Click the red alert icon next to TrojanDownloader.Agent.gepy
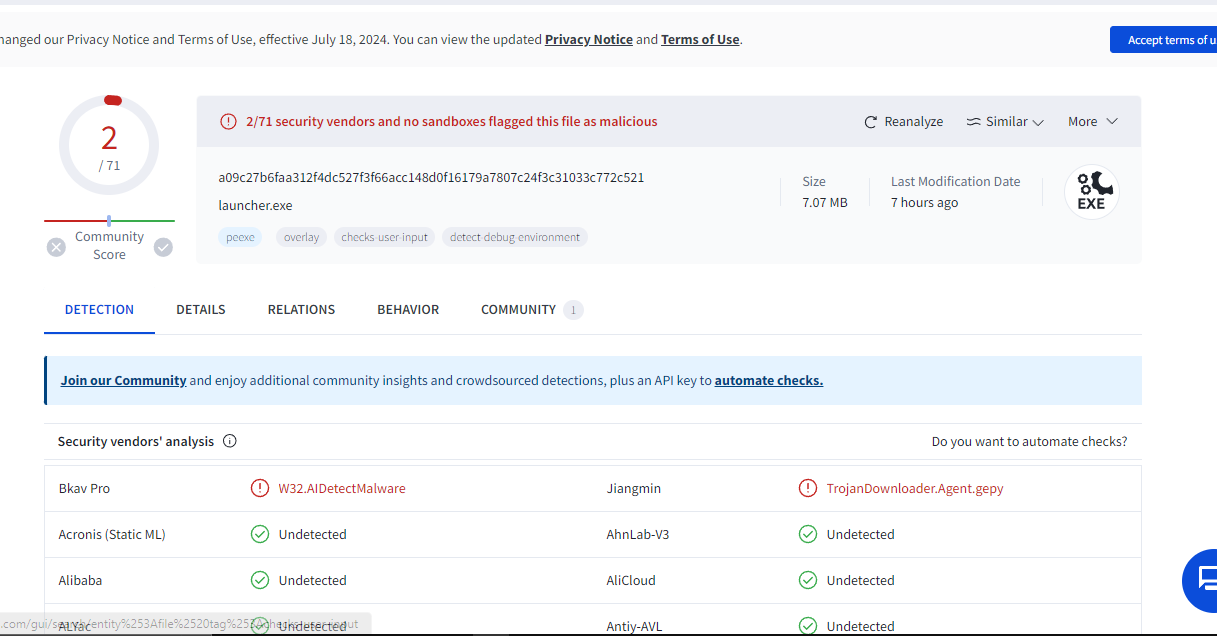Image resolution: width=1217 pixels, height=636 pixels. (x=808, y=489)
